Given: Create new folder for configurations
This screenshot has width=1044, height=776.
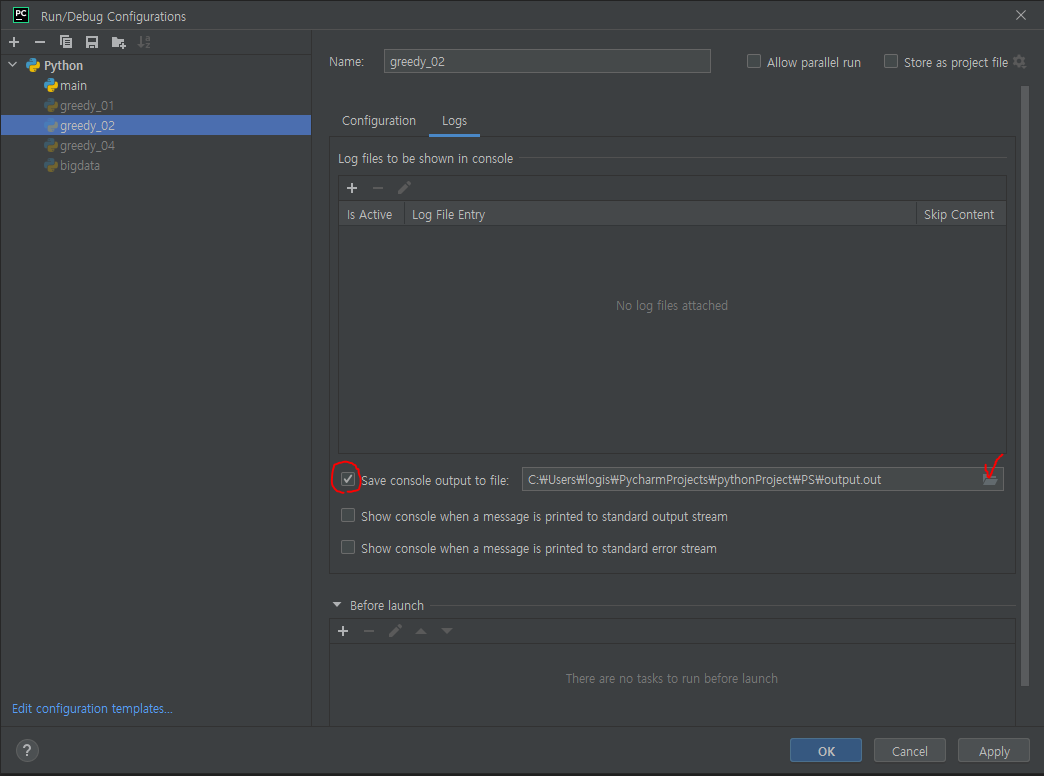Looking at the screenshot, I should point(119,43).
